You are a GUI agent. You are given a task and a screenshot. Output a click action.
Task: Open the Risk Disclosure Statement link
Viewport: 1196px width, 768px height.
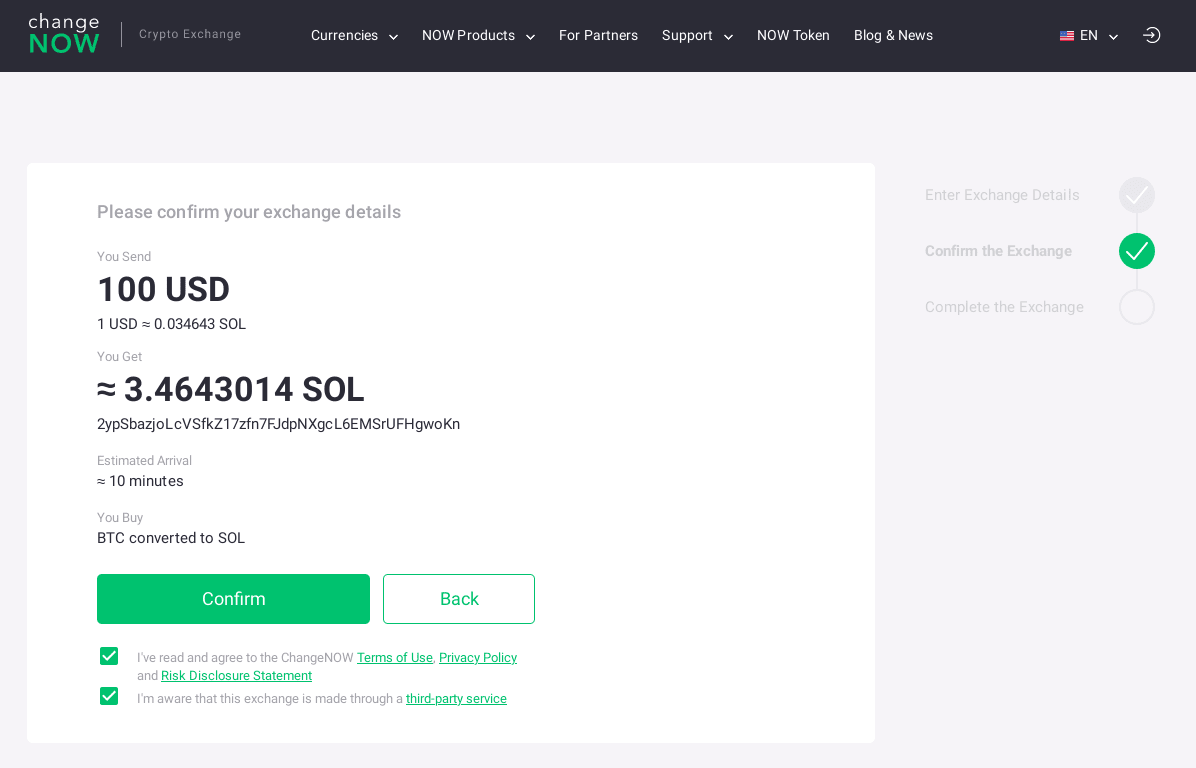click(x=236, y=676)
